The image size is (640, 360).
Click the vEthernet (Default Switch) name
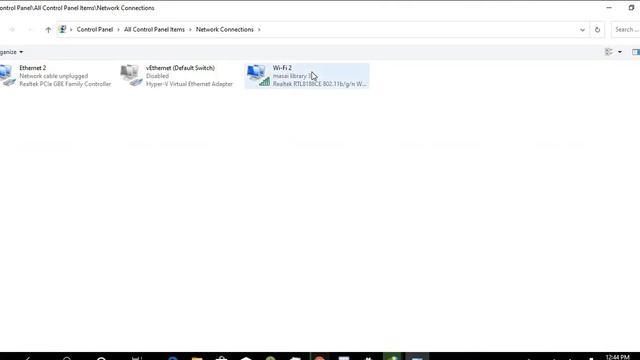click(x=180, y=68)
